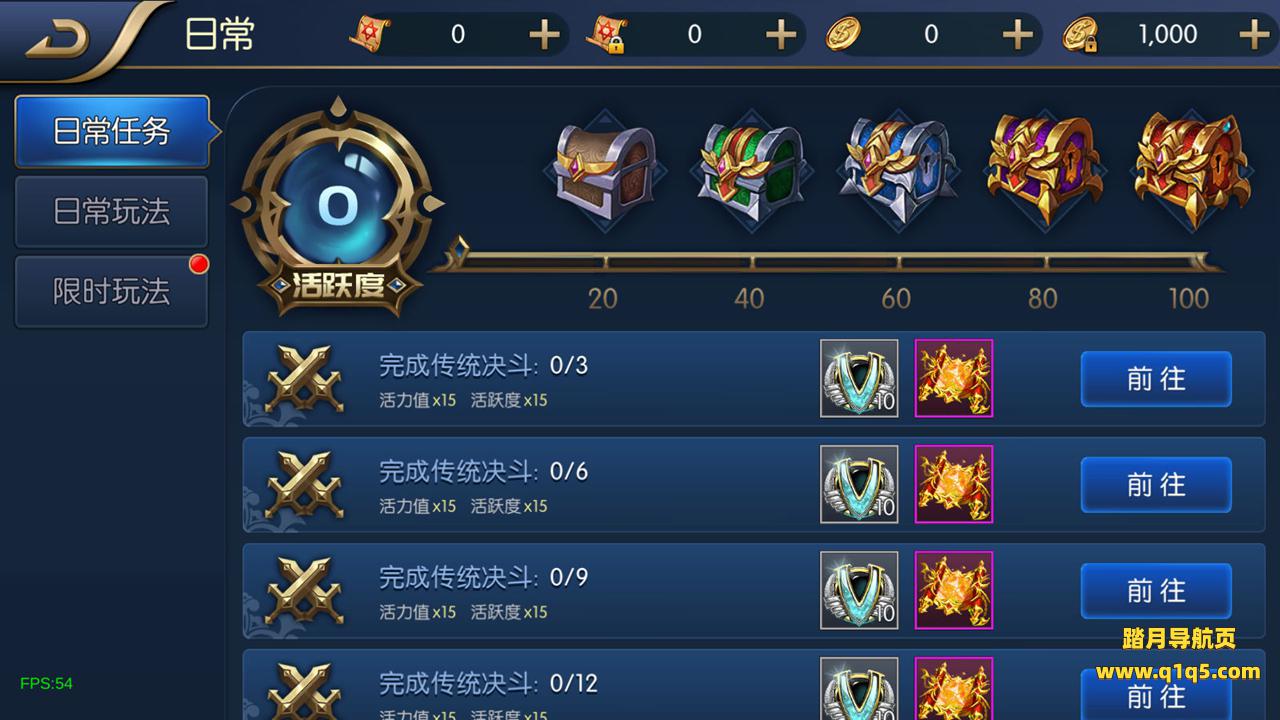The height and width of the screenshot is (720, 1280).
Task: Click 前往 for the 0/3 duel task
Action: 1156,379
